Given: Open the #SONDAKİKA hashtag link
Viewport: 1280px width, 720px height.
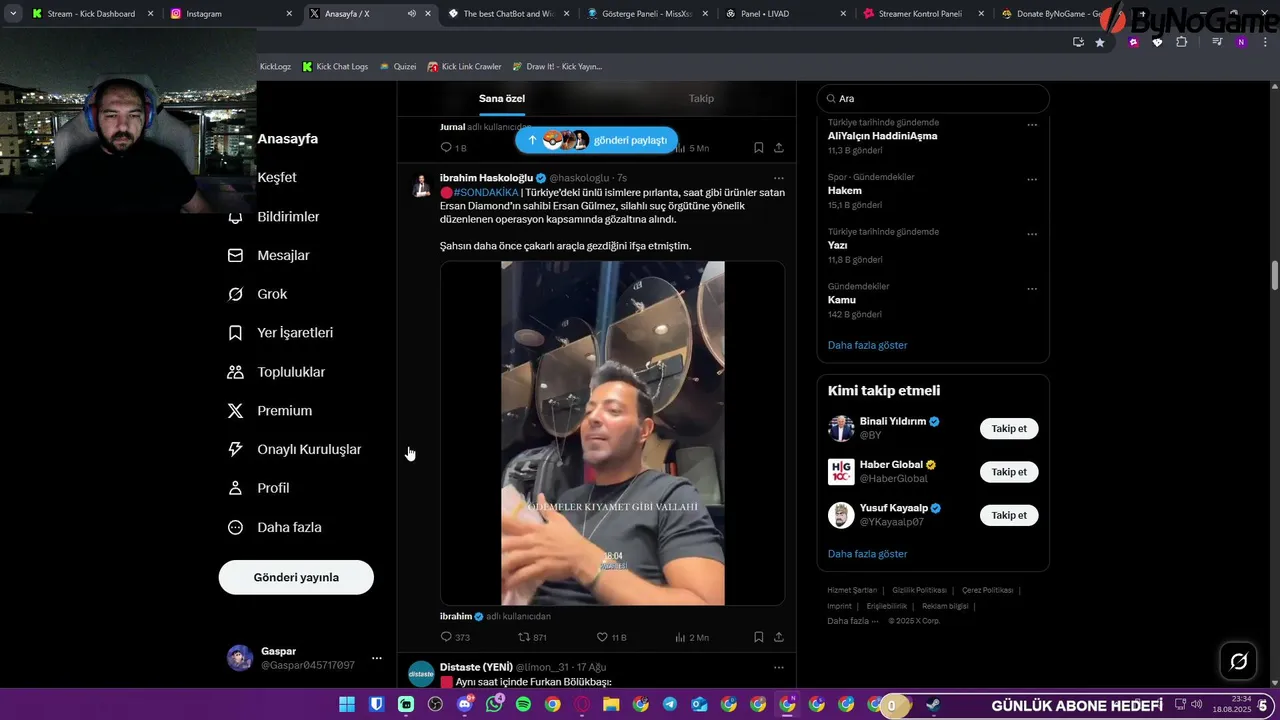Looking at the screenshot, I should tap(486, 192).
